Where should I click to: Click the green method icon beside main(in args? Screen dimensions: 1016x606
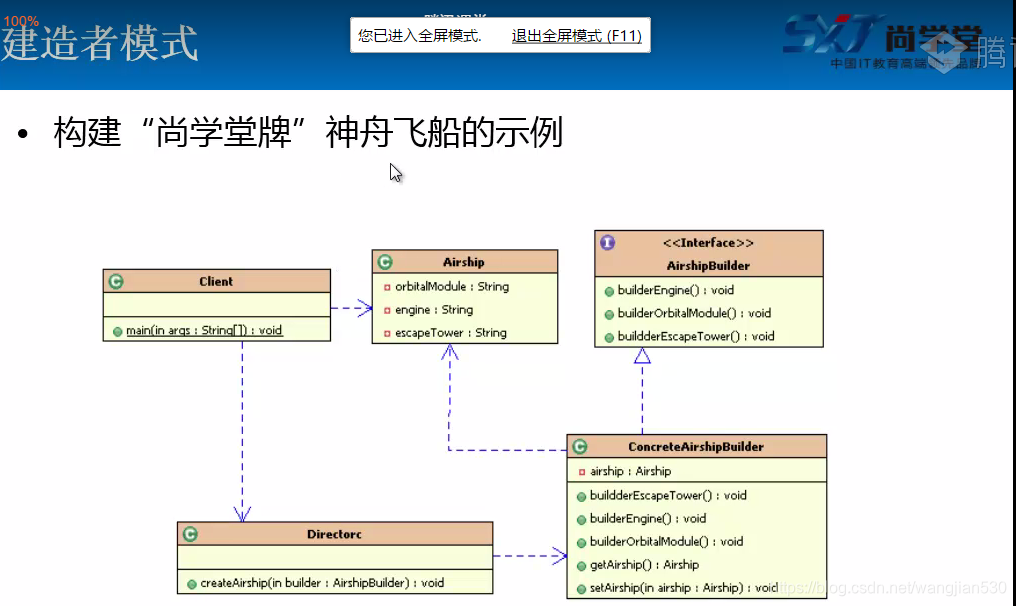(x=117, y=331)
